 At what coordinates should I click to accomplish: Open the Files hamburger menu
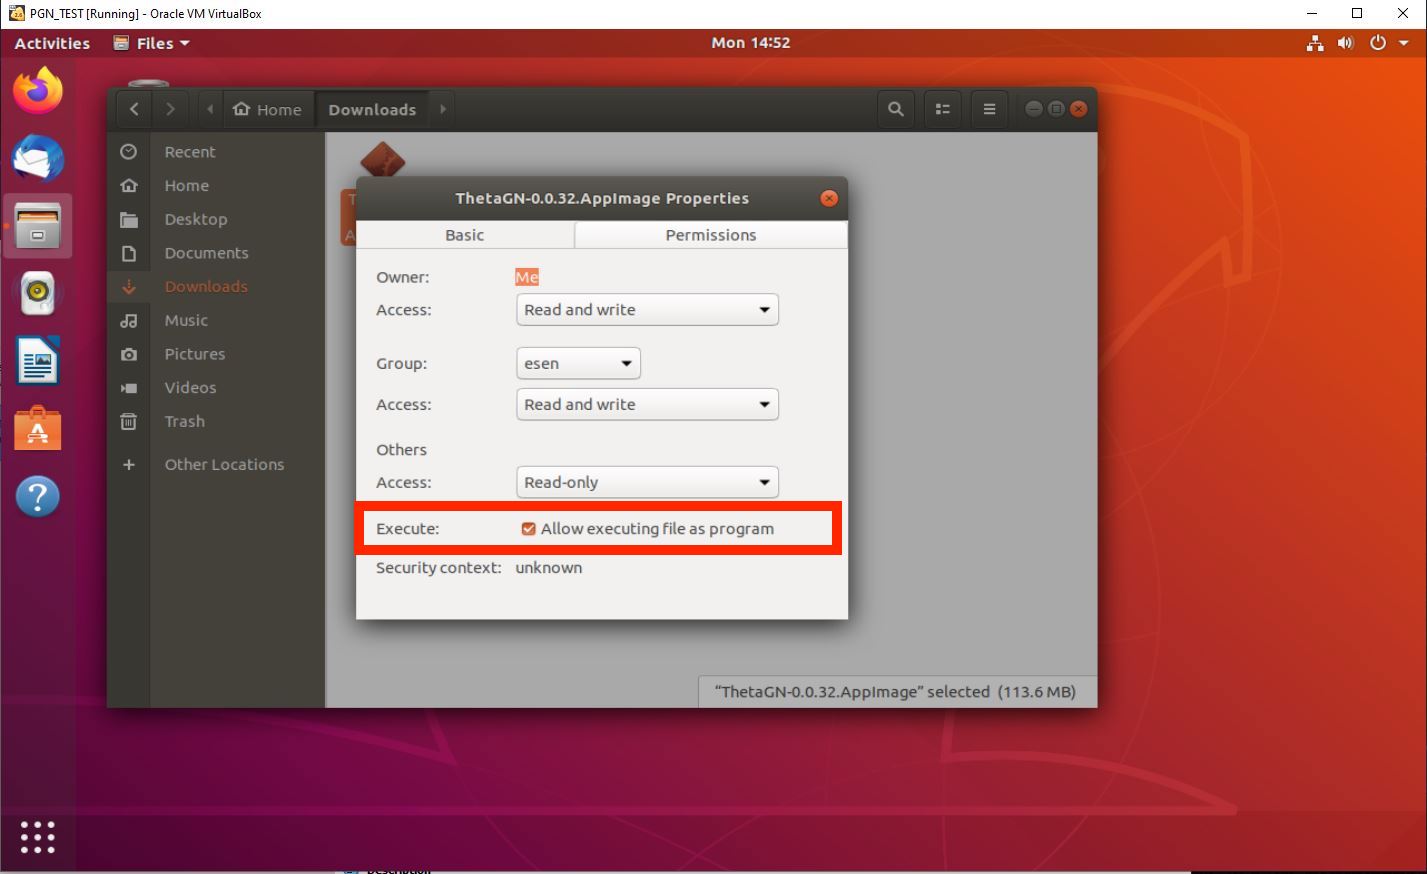(989, 109)
